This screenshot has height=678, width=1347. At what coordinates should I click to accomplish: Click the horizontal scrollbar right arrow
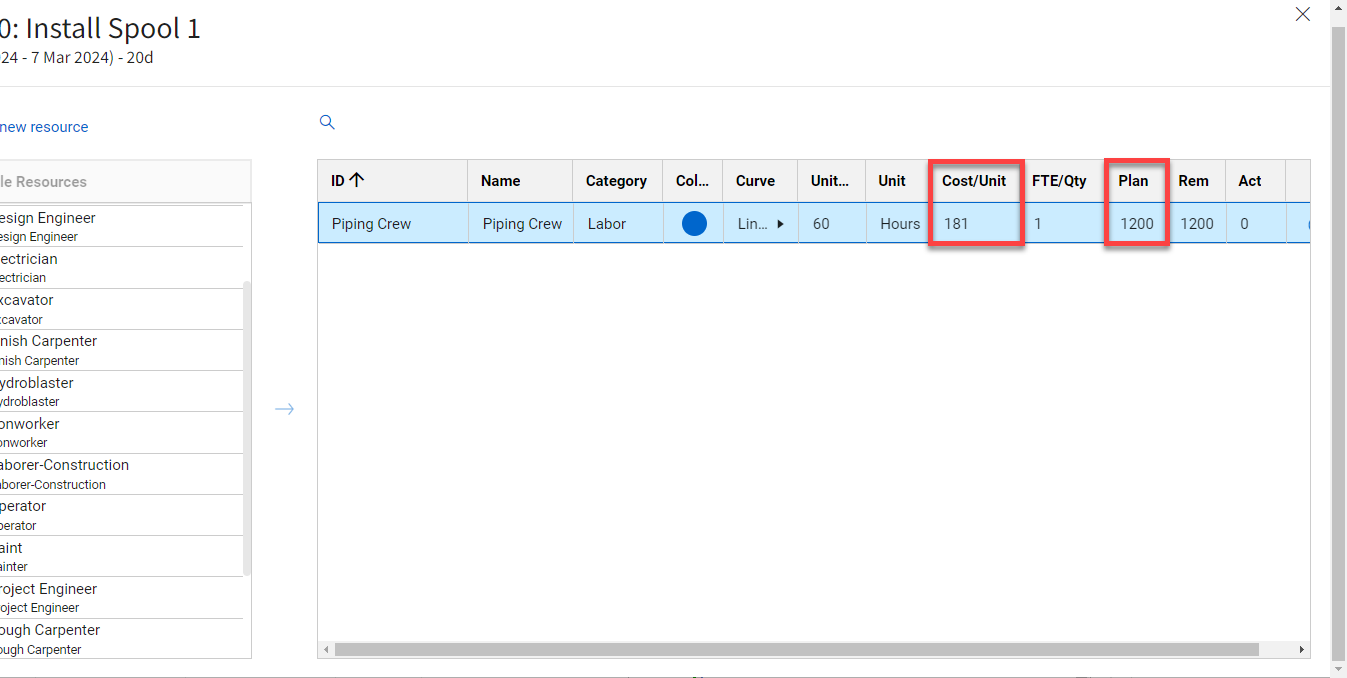(1301, 650)
